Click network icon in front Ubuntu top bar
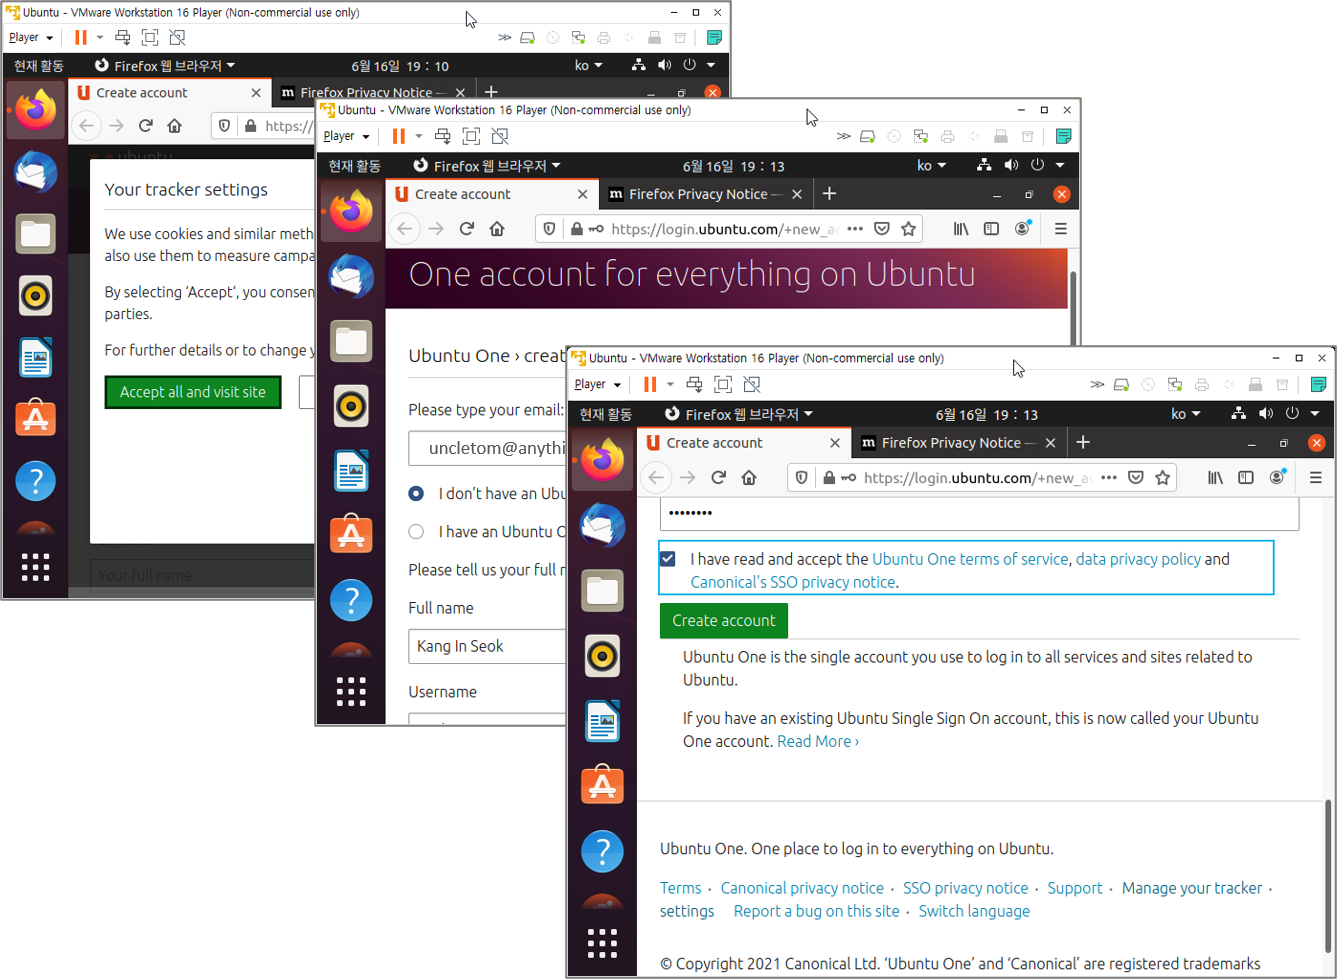1337x979 pixels. pyautogui.click(x=1239, y=414)
